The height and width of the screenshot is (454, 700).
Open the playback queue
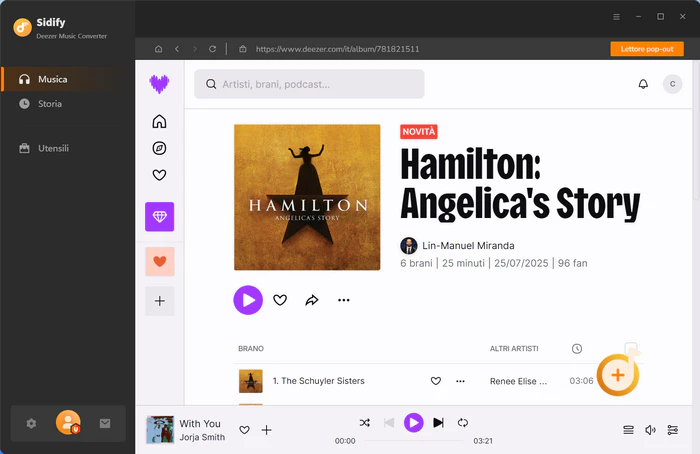coord(628,430)
